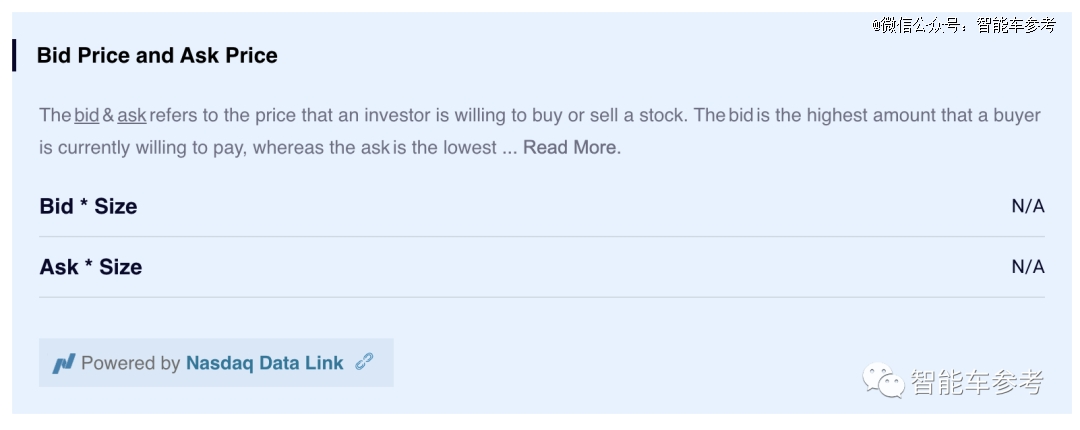Open the underlined "ask" glossary link
This screenshot has height=430, width=1080.
click(132, 115)
